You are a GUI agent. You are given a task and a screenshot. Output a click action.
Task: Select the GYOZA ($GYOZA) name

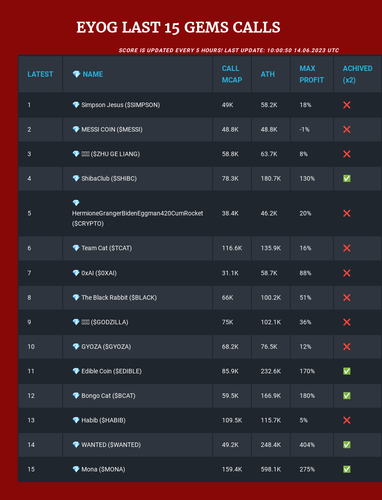(106, 347)
